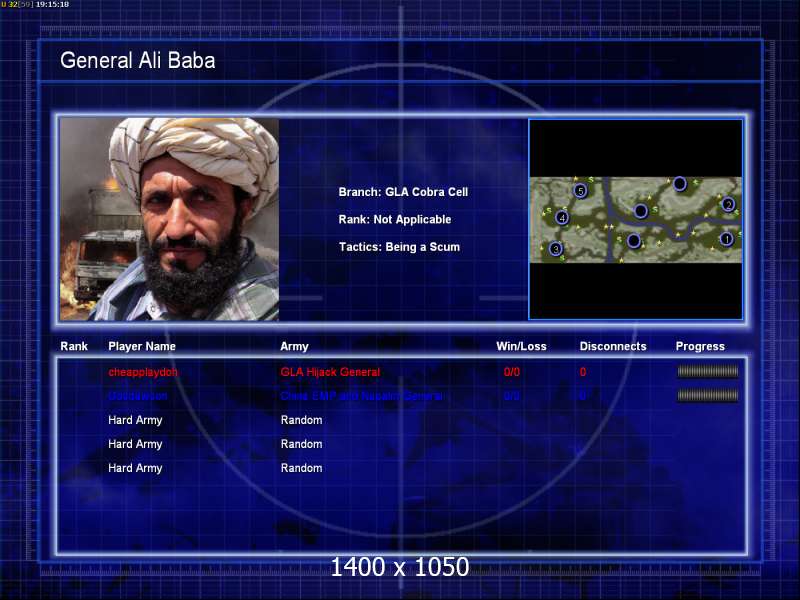
Task: Click the General Ali Baba portrait image
Action: pyautogui.click(x=169, y=219)
